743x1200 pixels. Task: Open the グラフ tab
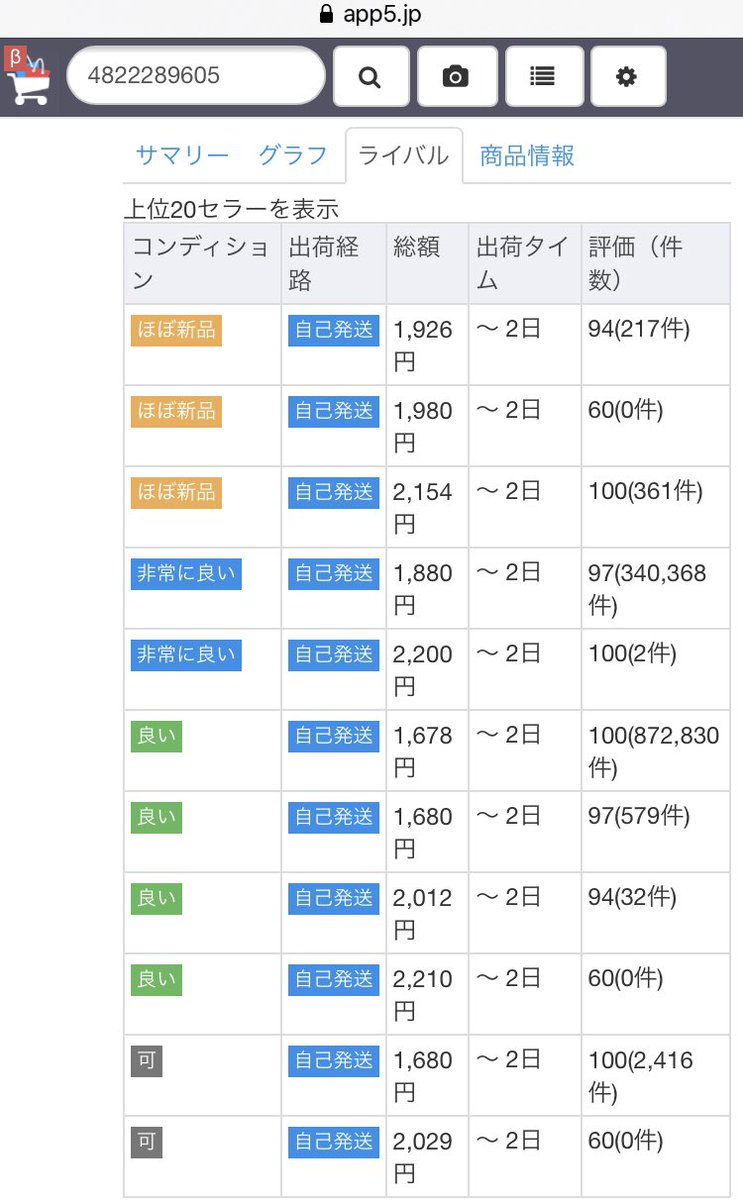(293, 156)
